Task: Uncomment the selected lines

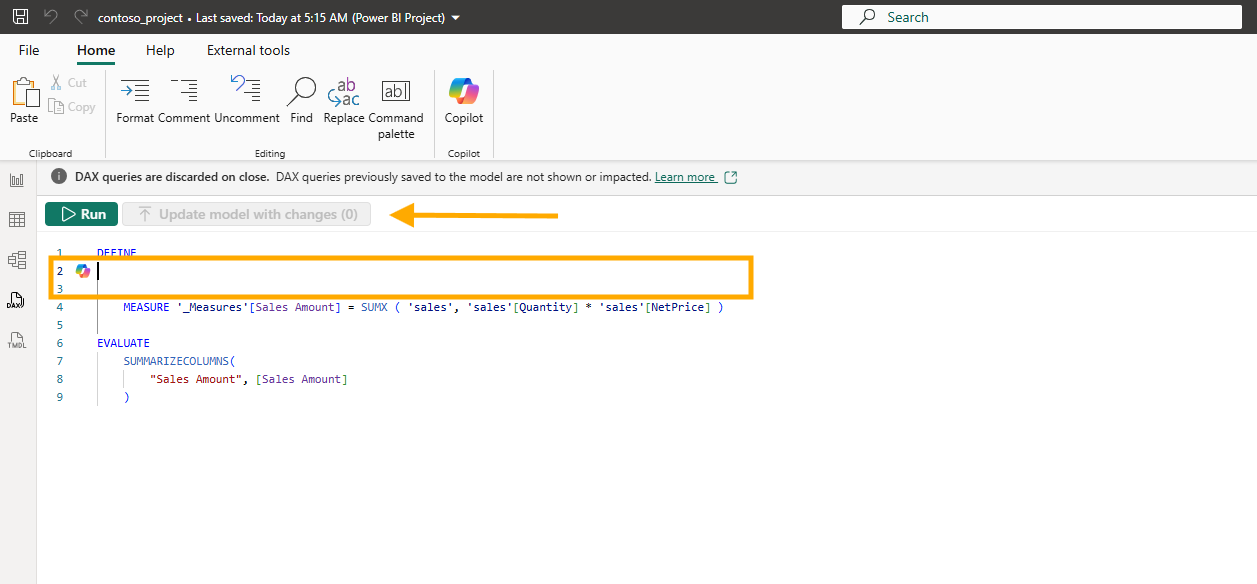Action: pyautogui.click(x=247, y=101)
